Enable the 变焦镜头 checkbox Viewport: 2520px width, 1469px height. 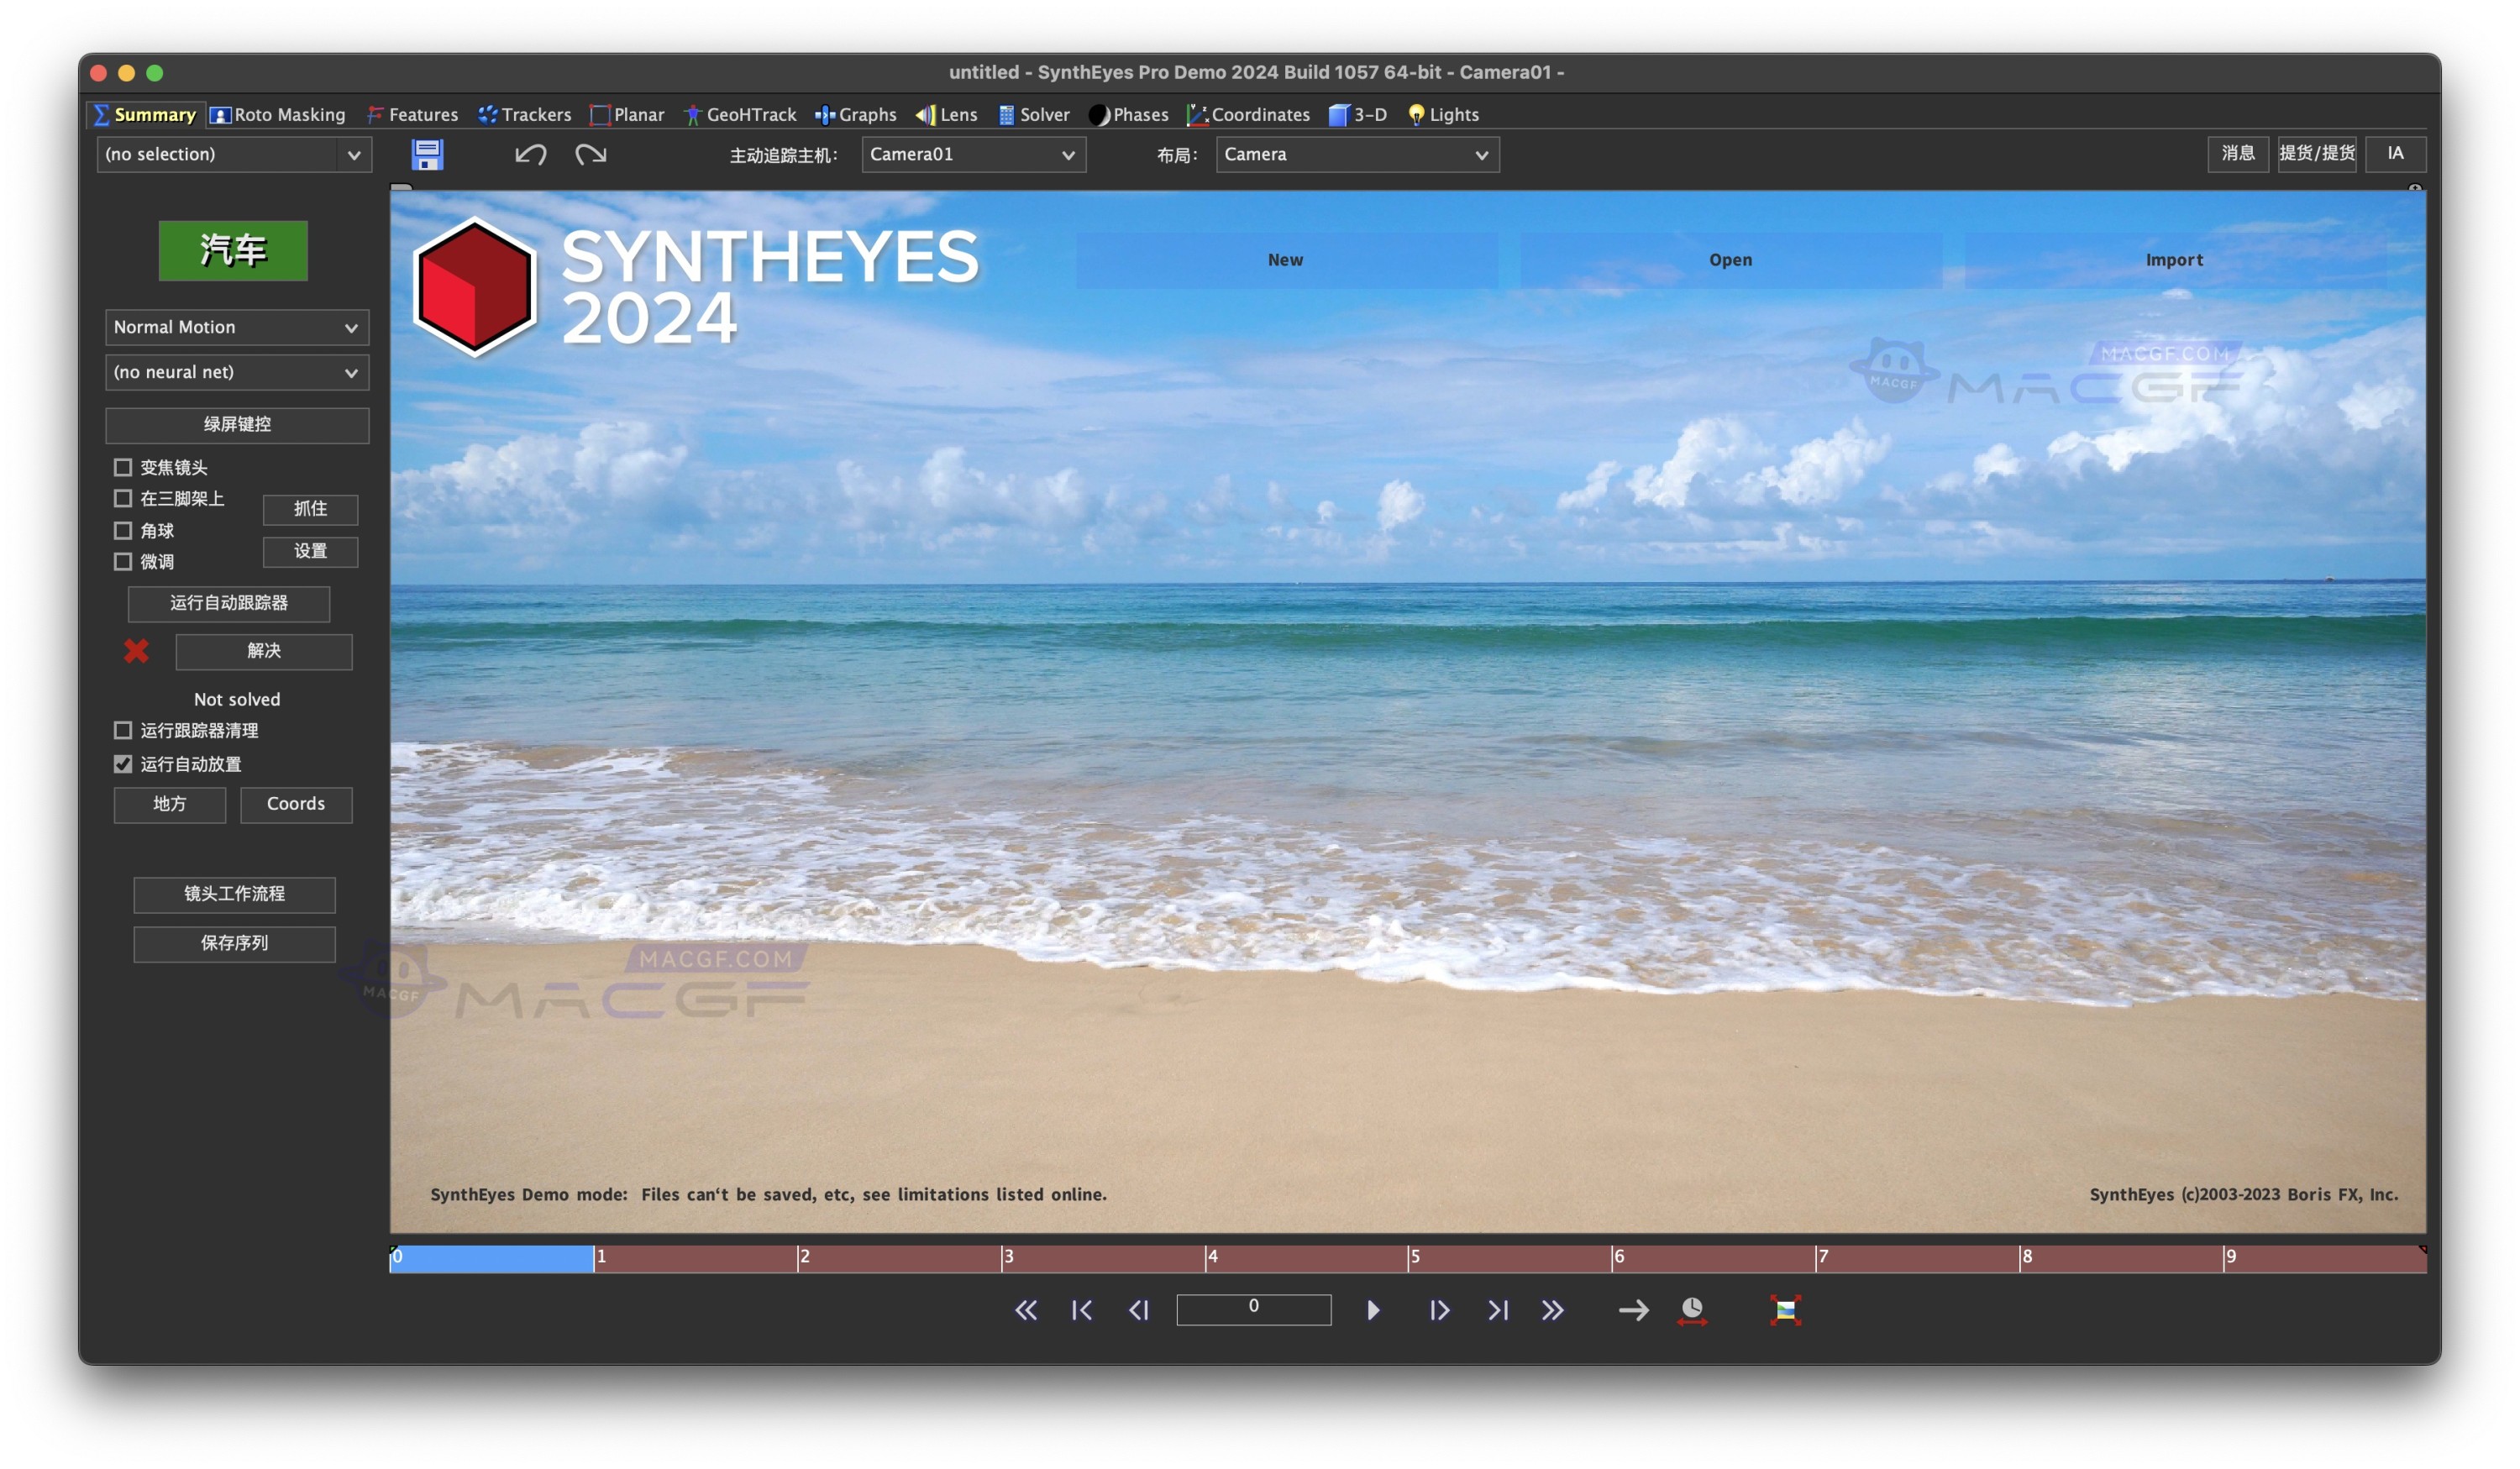[123, 466]
